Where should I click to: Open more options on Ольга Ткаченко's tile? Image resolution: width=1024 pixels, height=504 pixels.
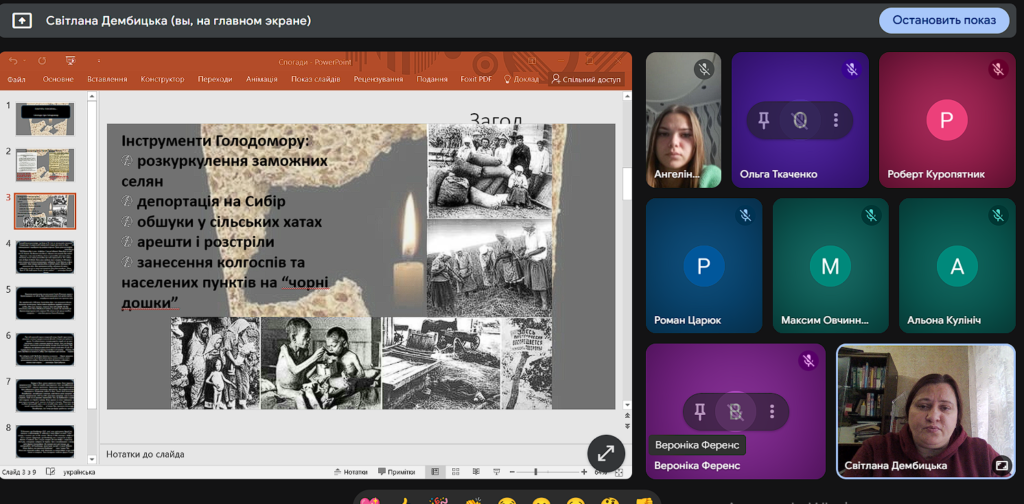click(836, 121)
